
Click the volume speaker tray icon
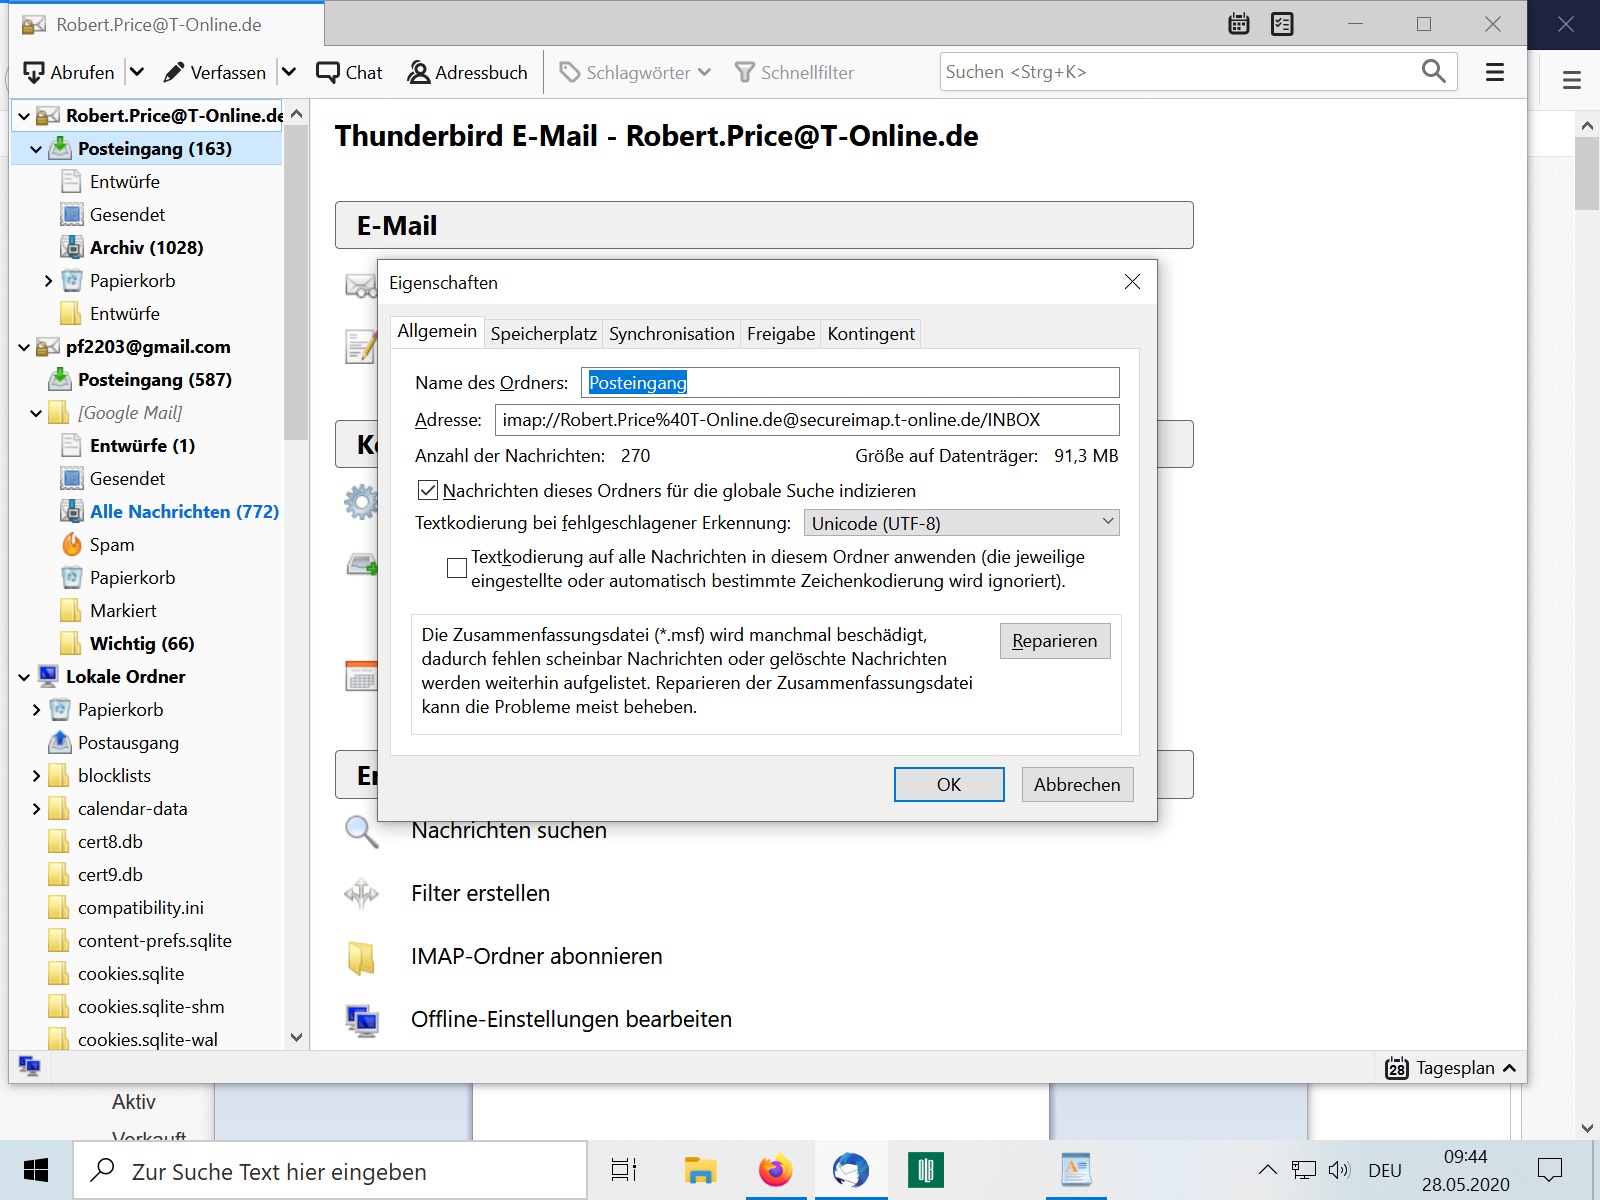point(1339,1170)
